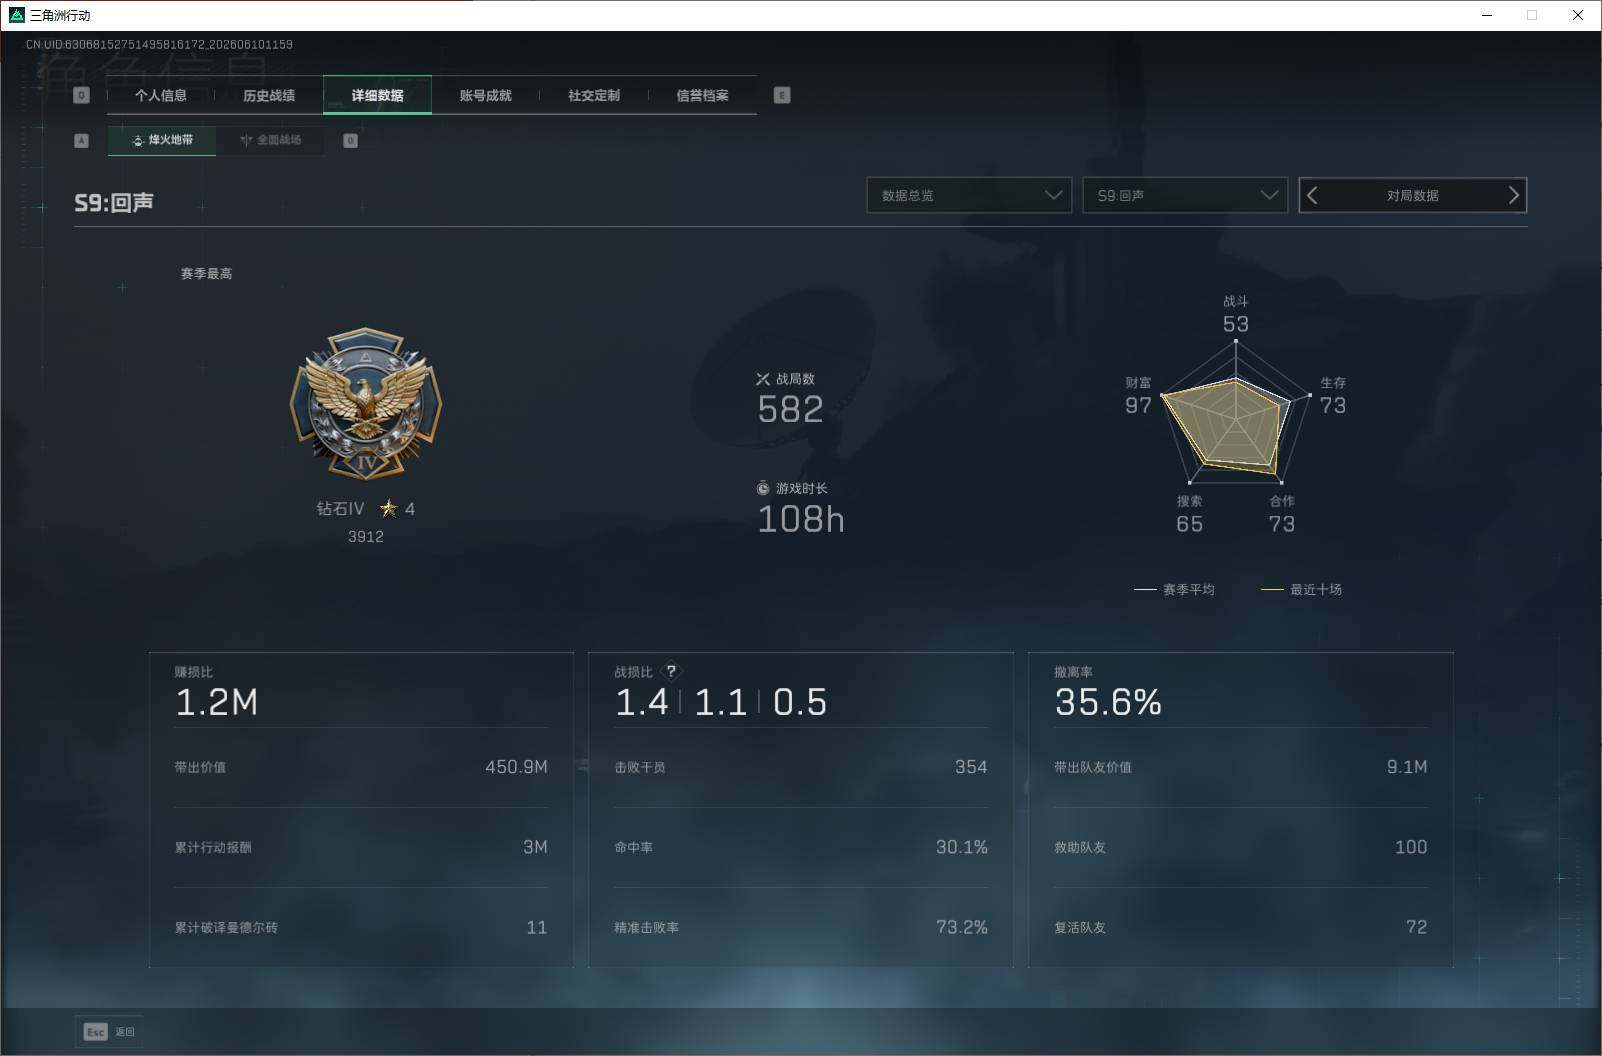Click the D key hint icon
Image resolution: width=1602 pixels, height=1056 pixels.
coord(350,140)
